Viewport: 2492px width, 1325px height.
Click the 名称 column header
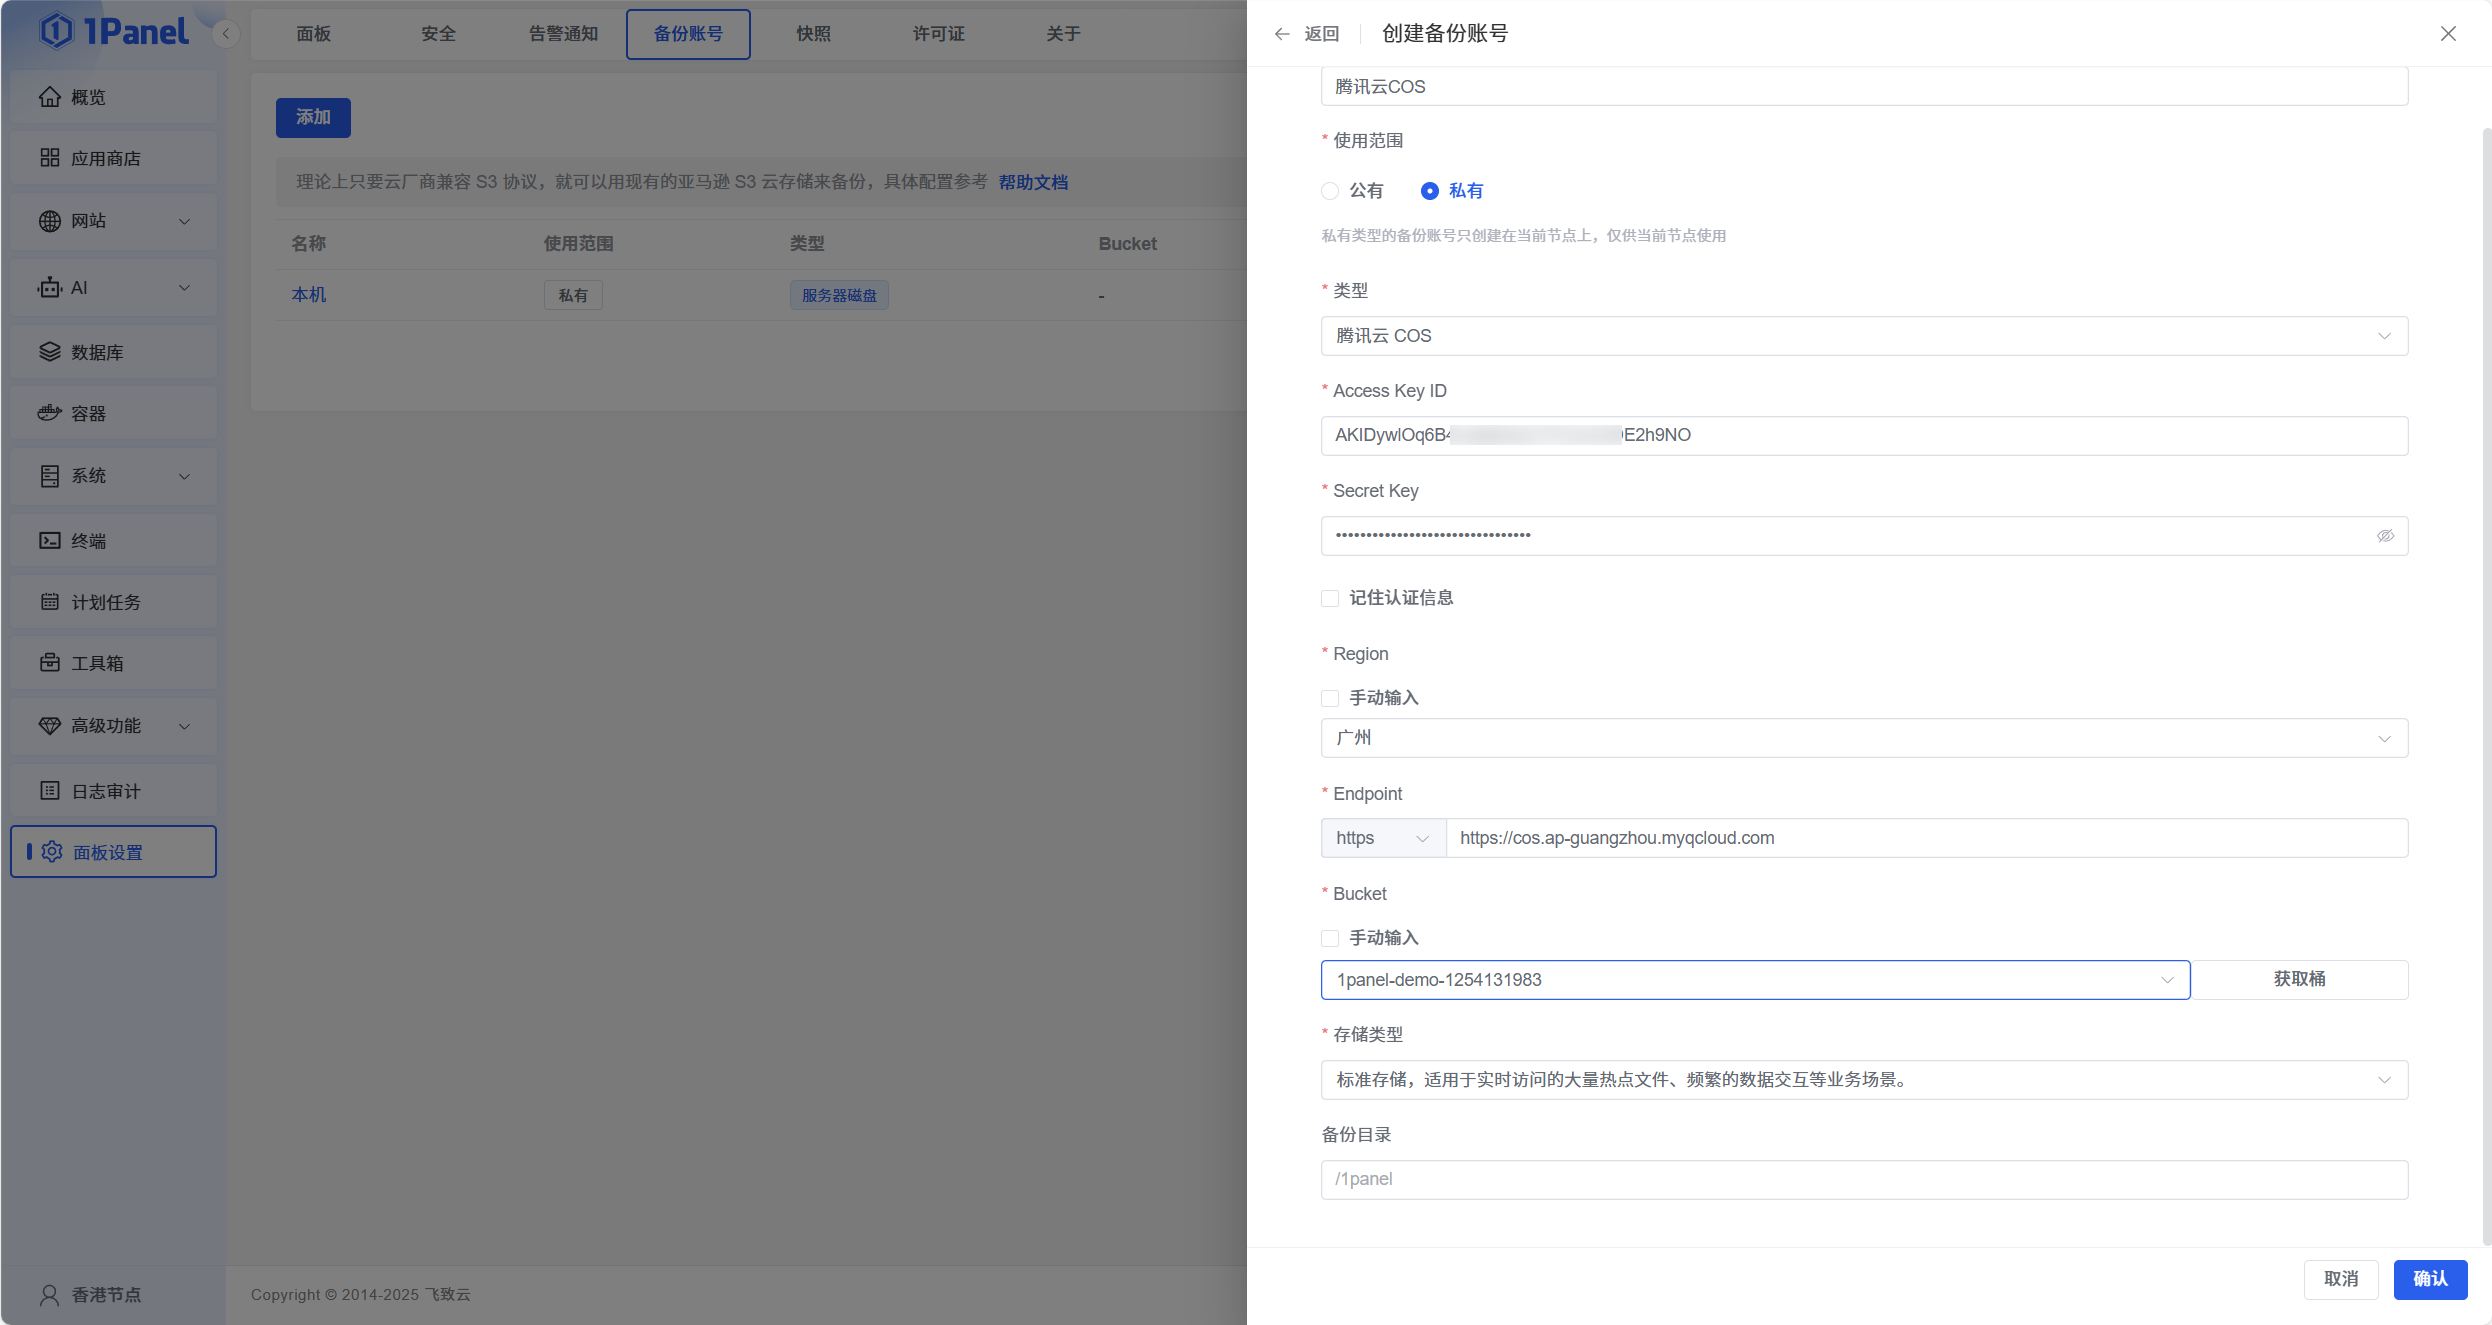(308, 244)
